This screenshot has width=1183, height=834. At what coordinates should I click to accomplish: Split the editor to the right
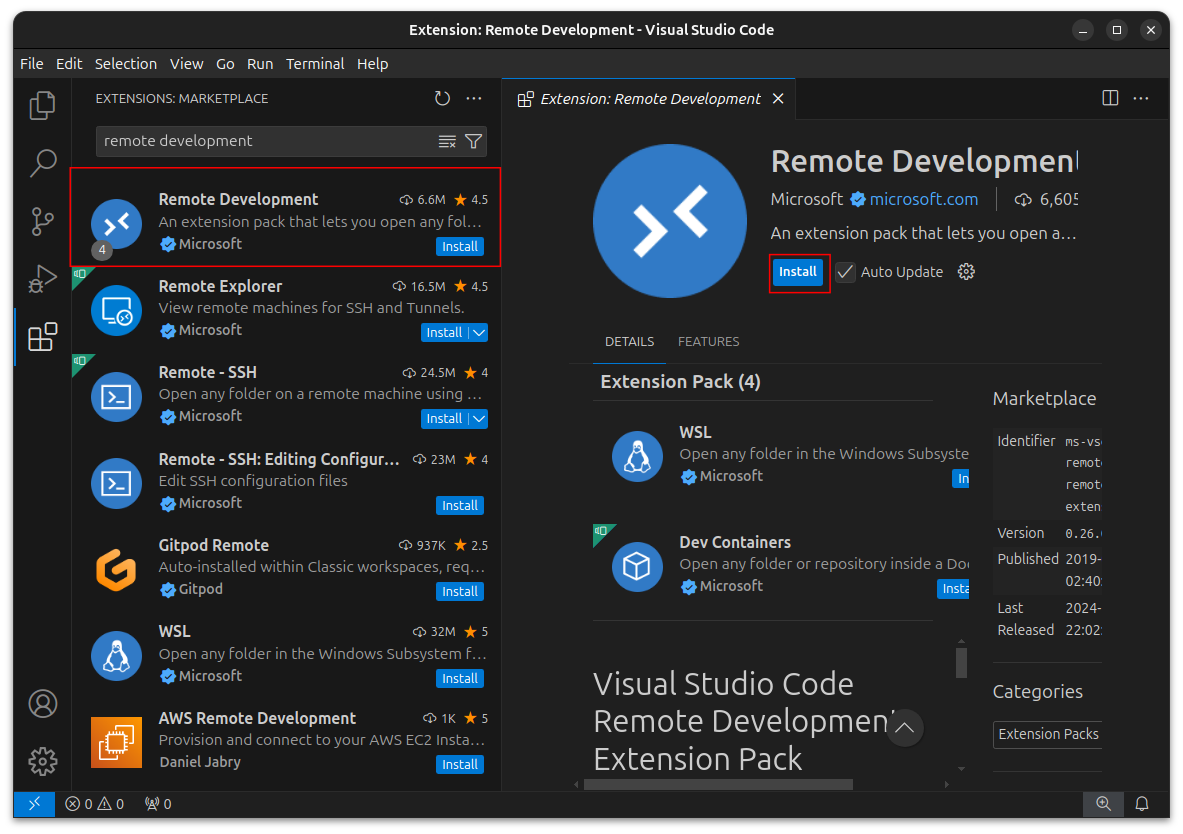point(1110,98)
